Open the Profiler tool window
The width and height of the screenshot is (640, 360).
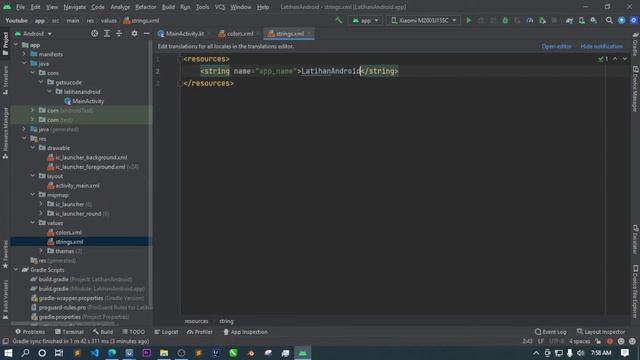pos(200,332)
